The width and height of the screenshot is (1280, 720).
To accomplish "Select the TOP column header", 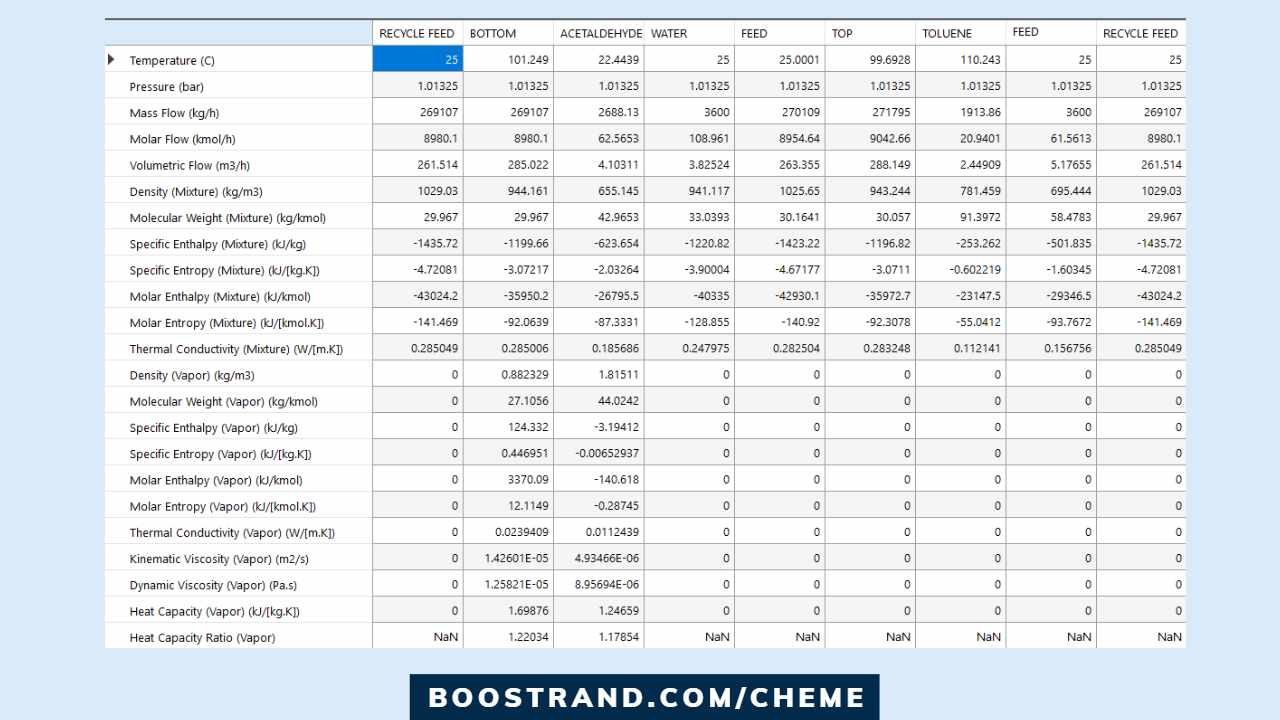I will 841,33.
